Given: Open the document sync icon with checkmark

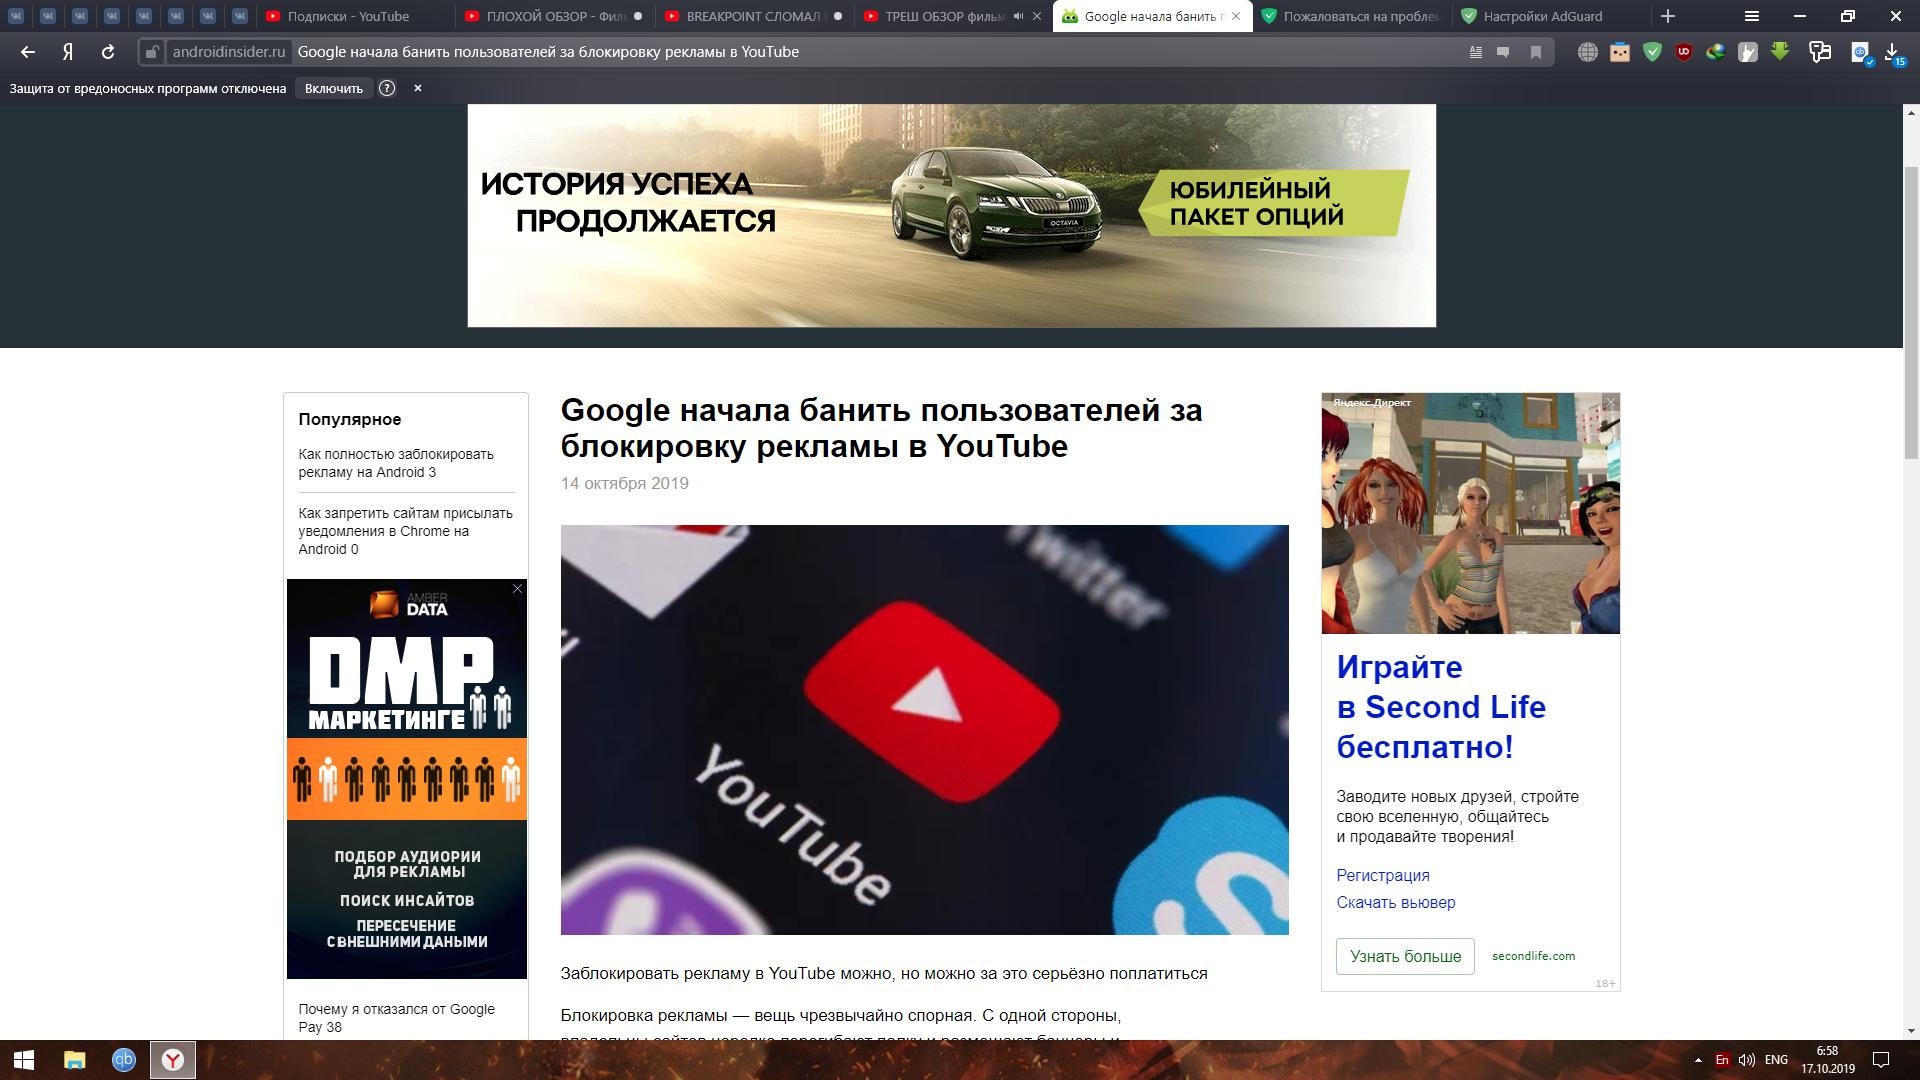Looking at the screenshot, I should [1861, 53].
